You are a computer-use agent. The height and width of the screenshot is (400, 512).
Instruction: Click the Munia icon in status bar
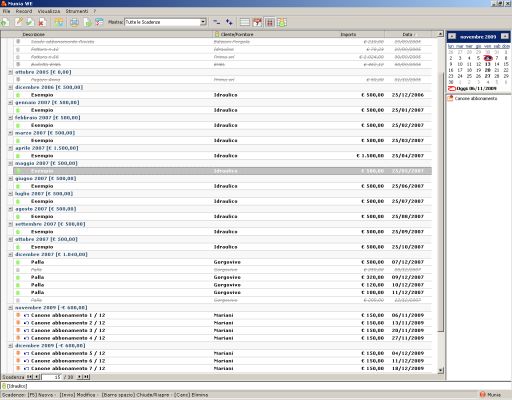[482, 395]
